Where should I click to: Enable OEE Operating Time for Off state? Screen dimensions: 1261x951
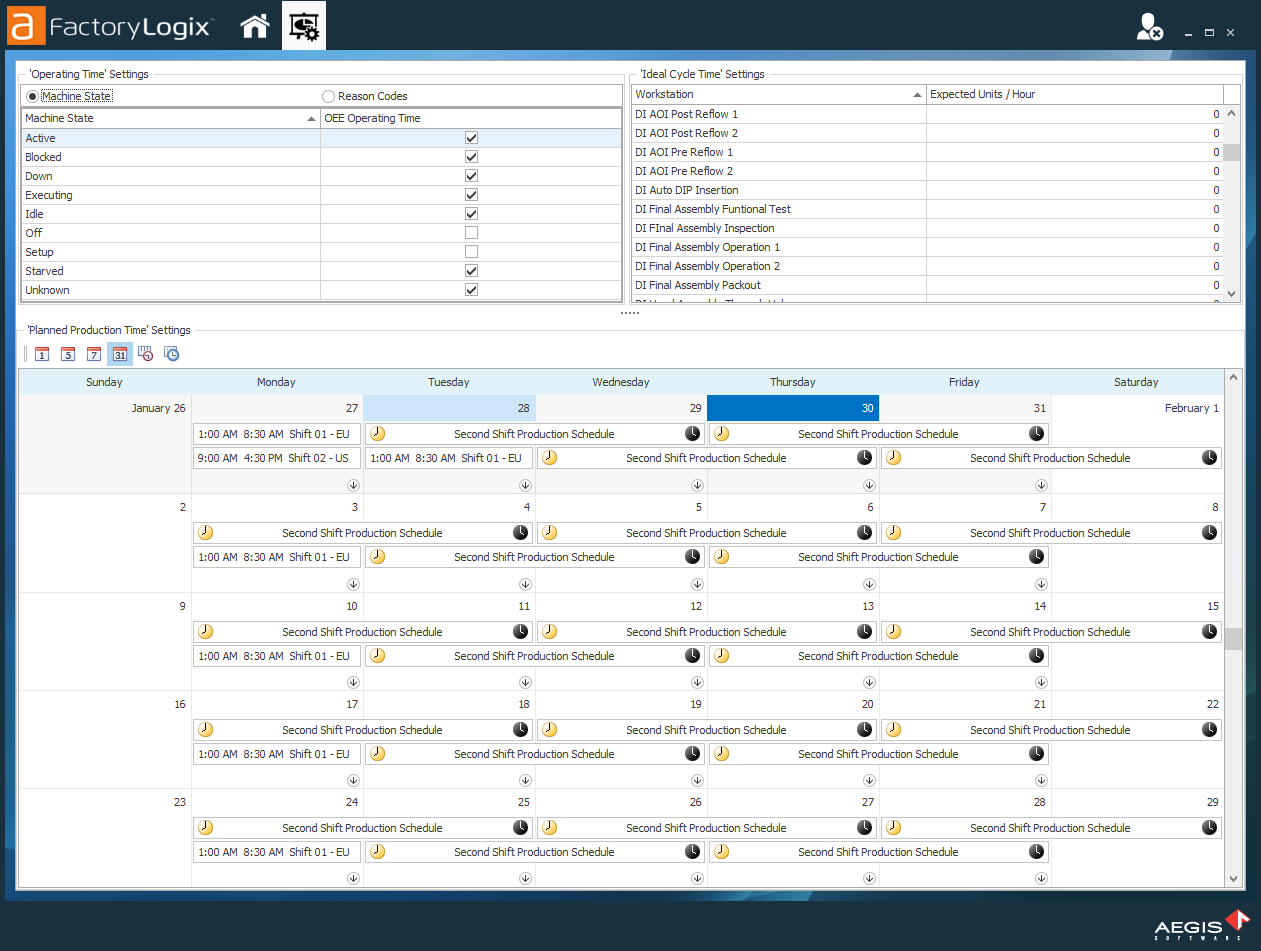coord(471,233)
